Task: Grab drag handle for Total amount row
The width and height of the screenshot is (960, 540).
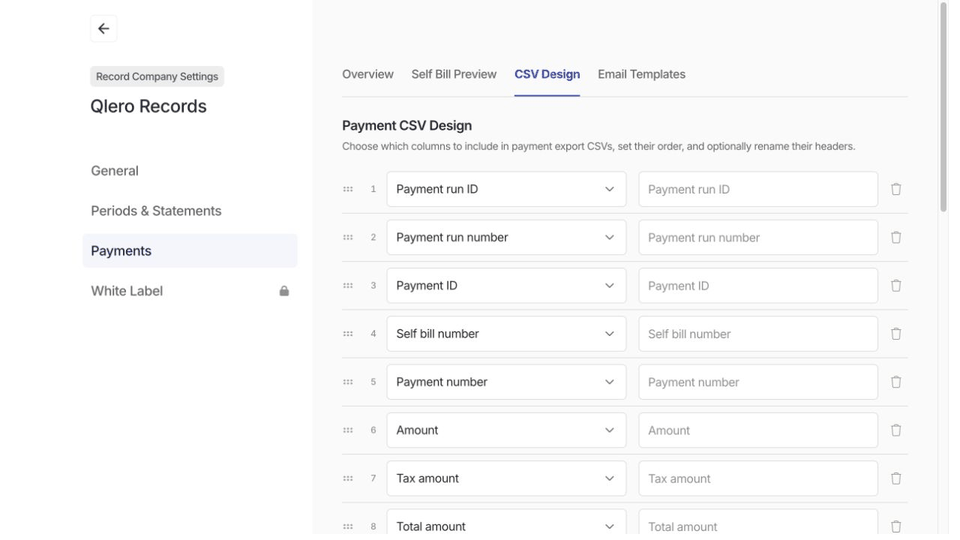Action: point(348,527)
